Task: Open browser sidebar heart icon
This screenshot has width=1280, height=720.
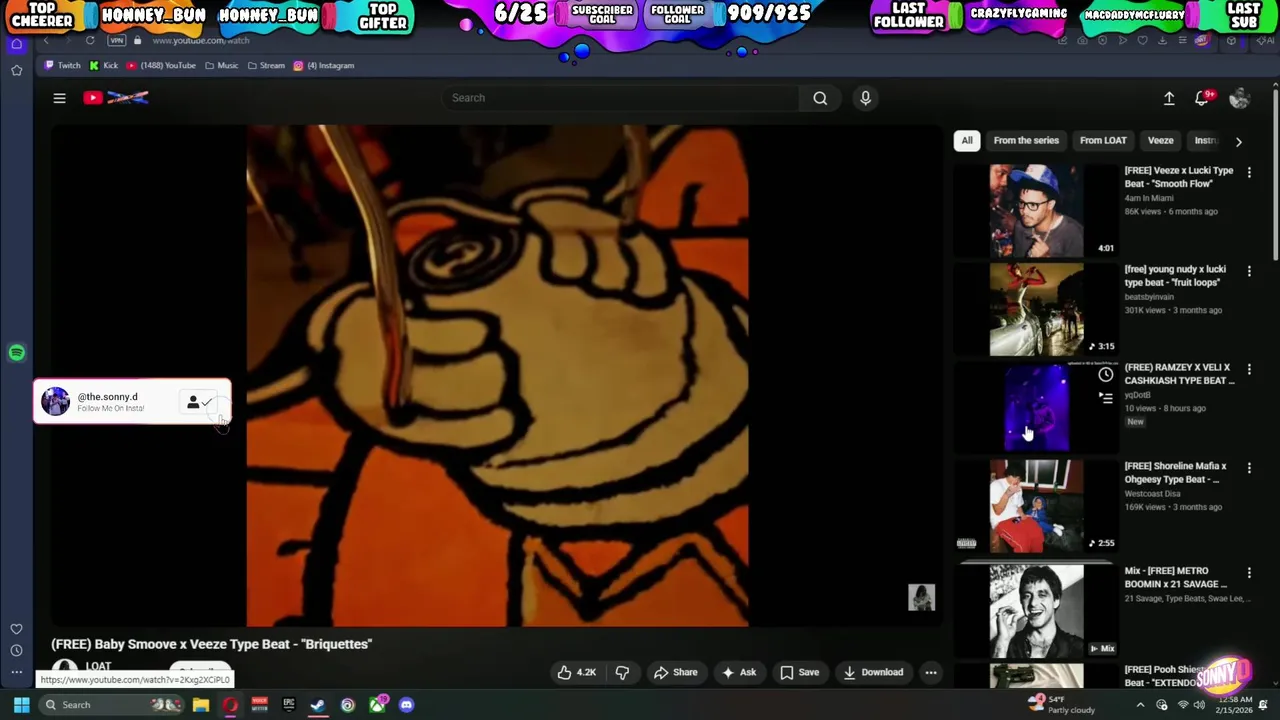Action: 17,629
